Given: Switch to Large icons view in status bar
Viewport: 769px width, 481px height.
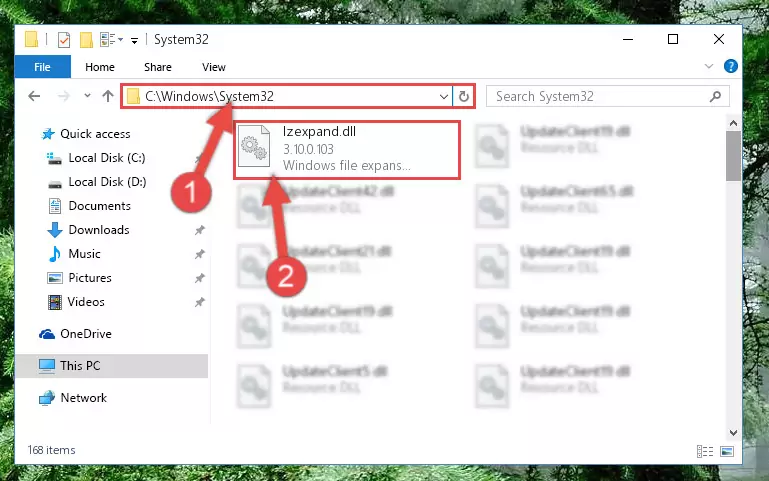Looking at the screenshot, I should coord(727,451).
